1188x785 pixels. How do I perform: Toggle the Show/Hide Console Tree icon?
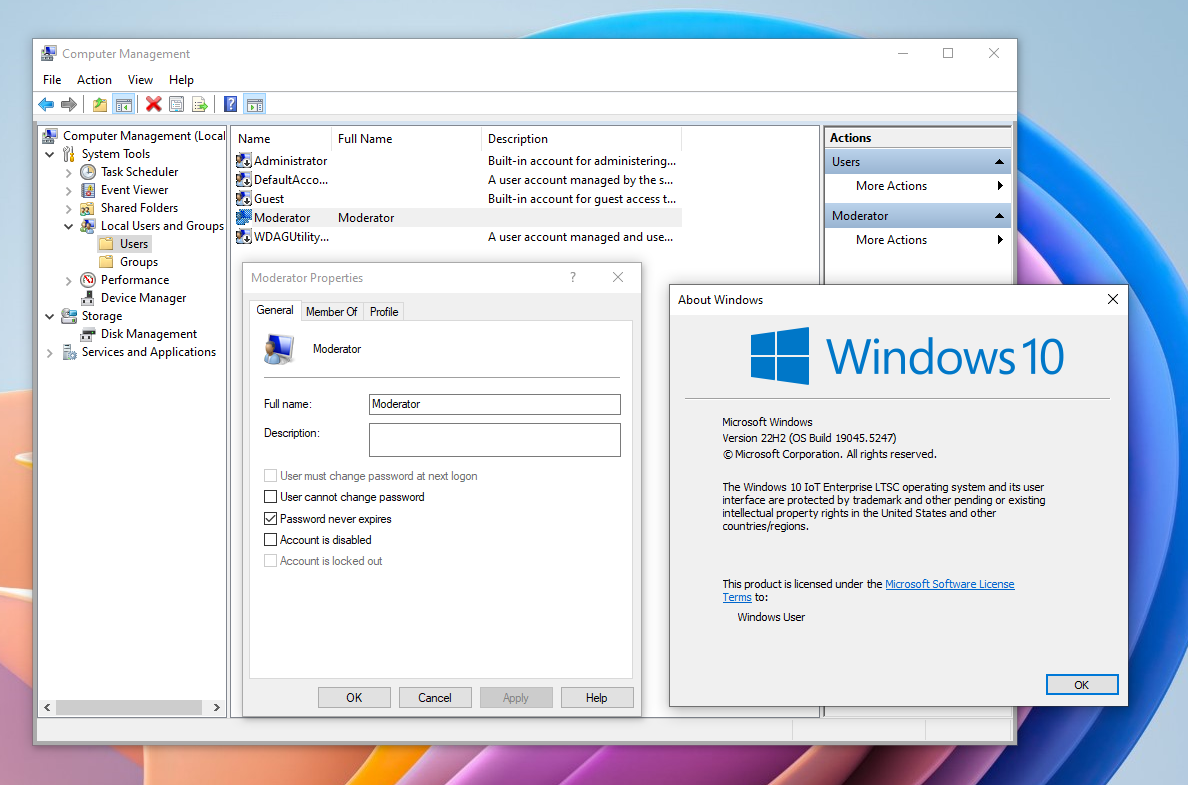123,105
